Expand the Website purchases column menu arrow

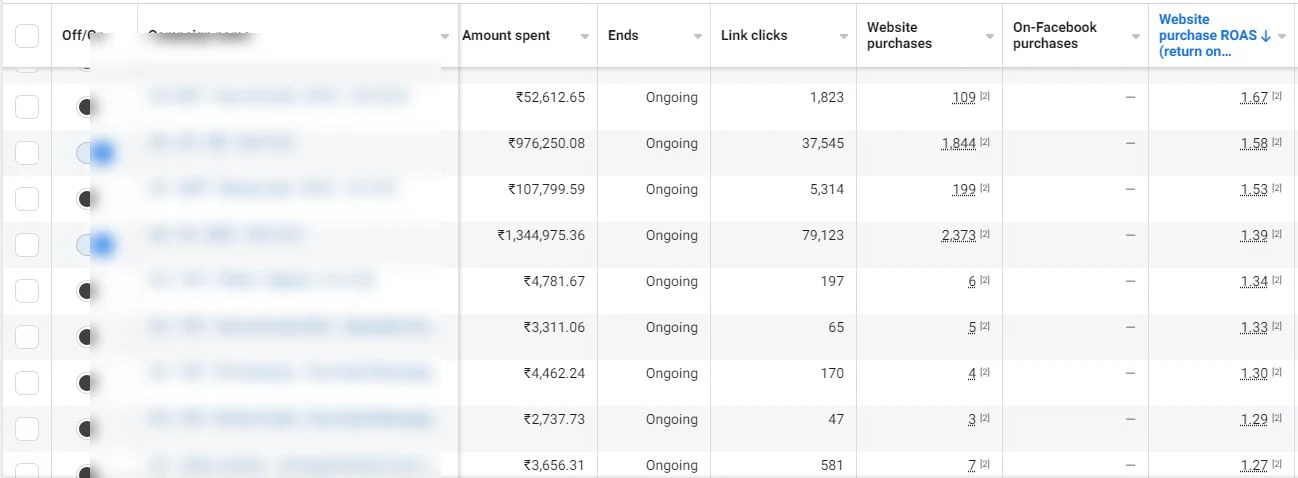tap(990, 36)
